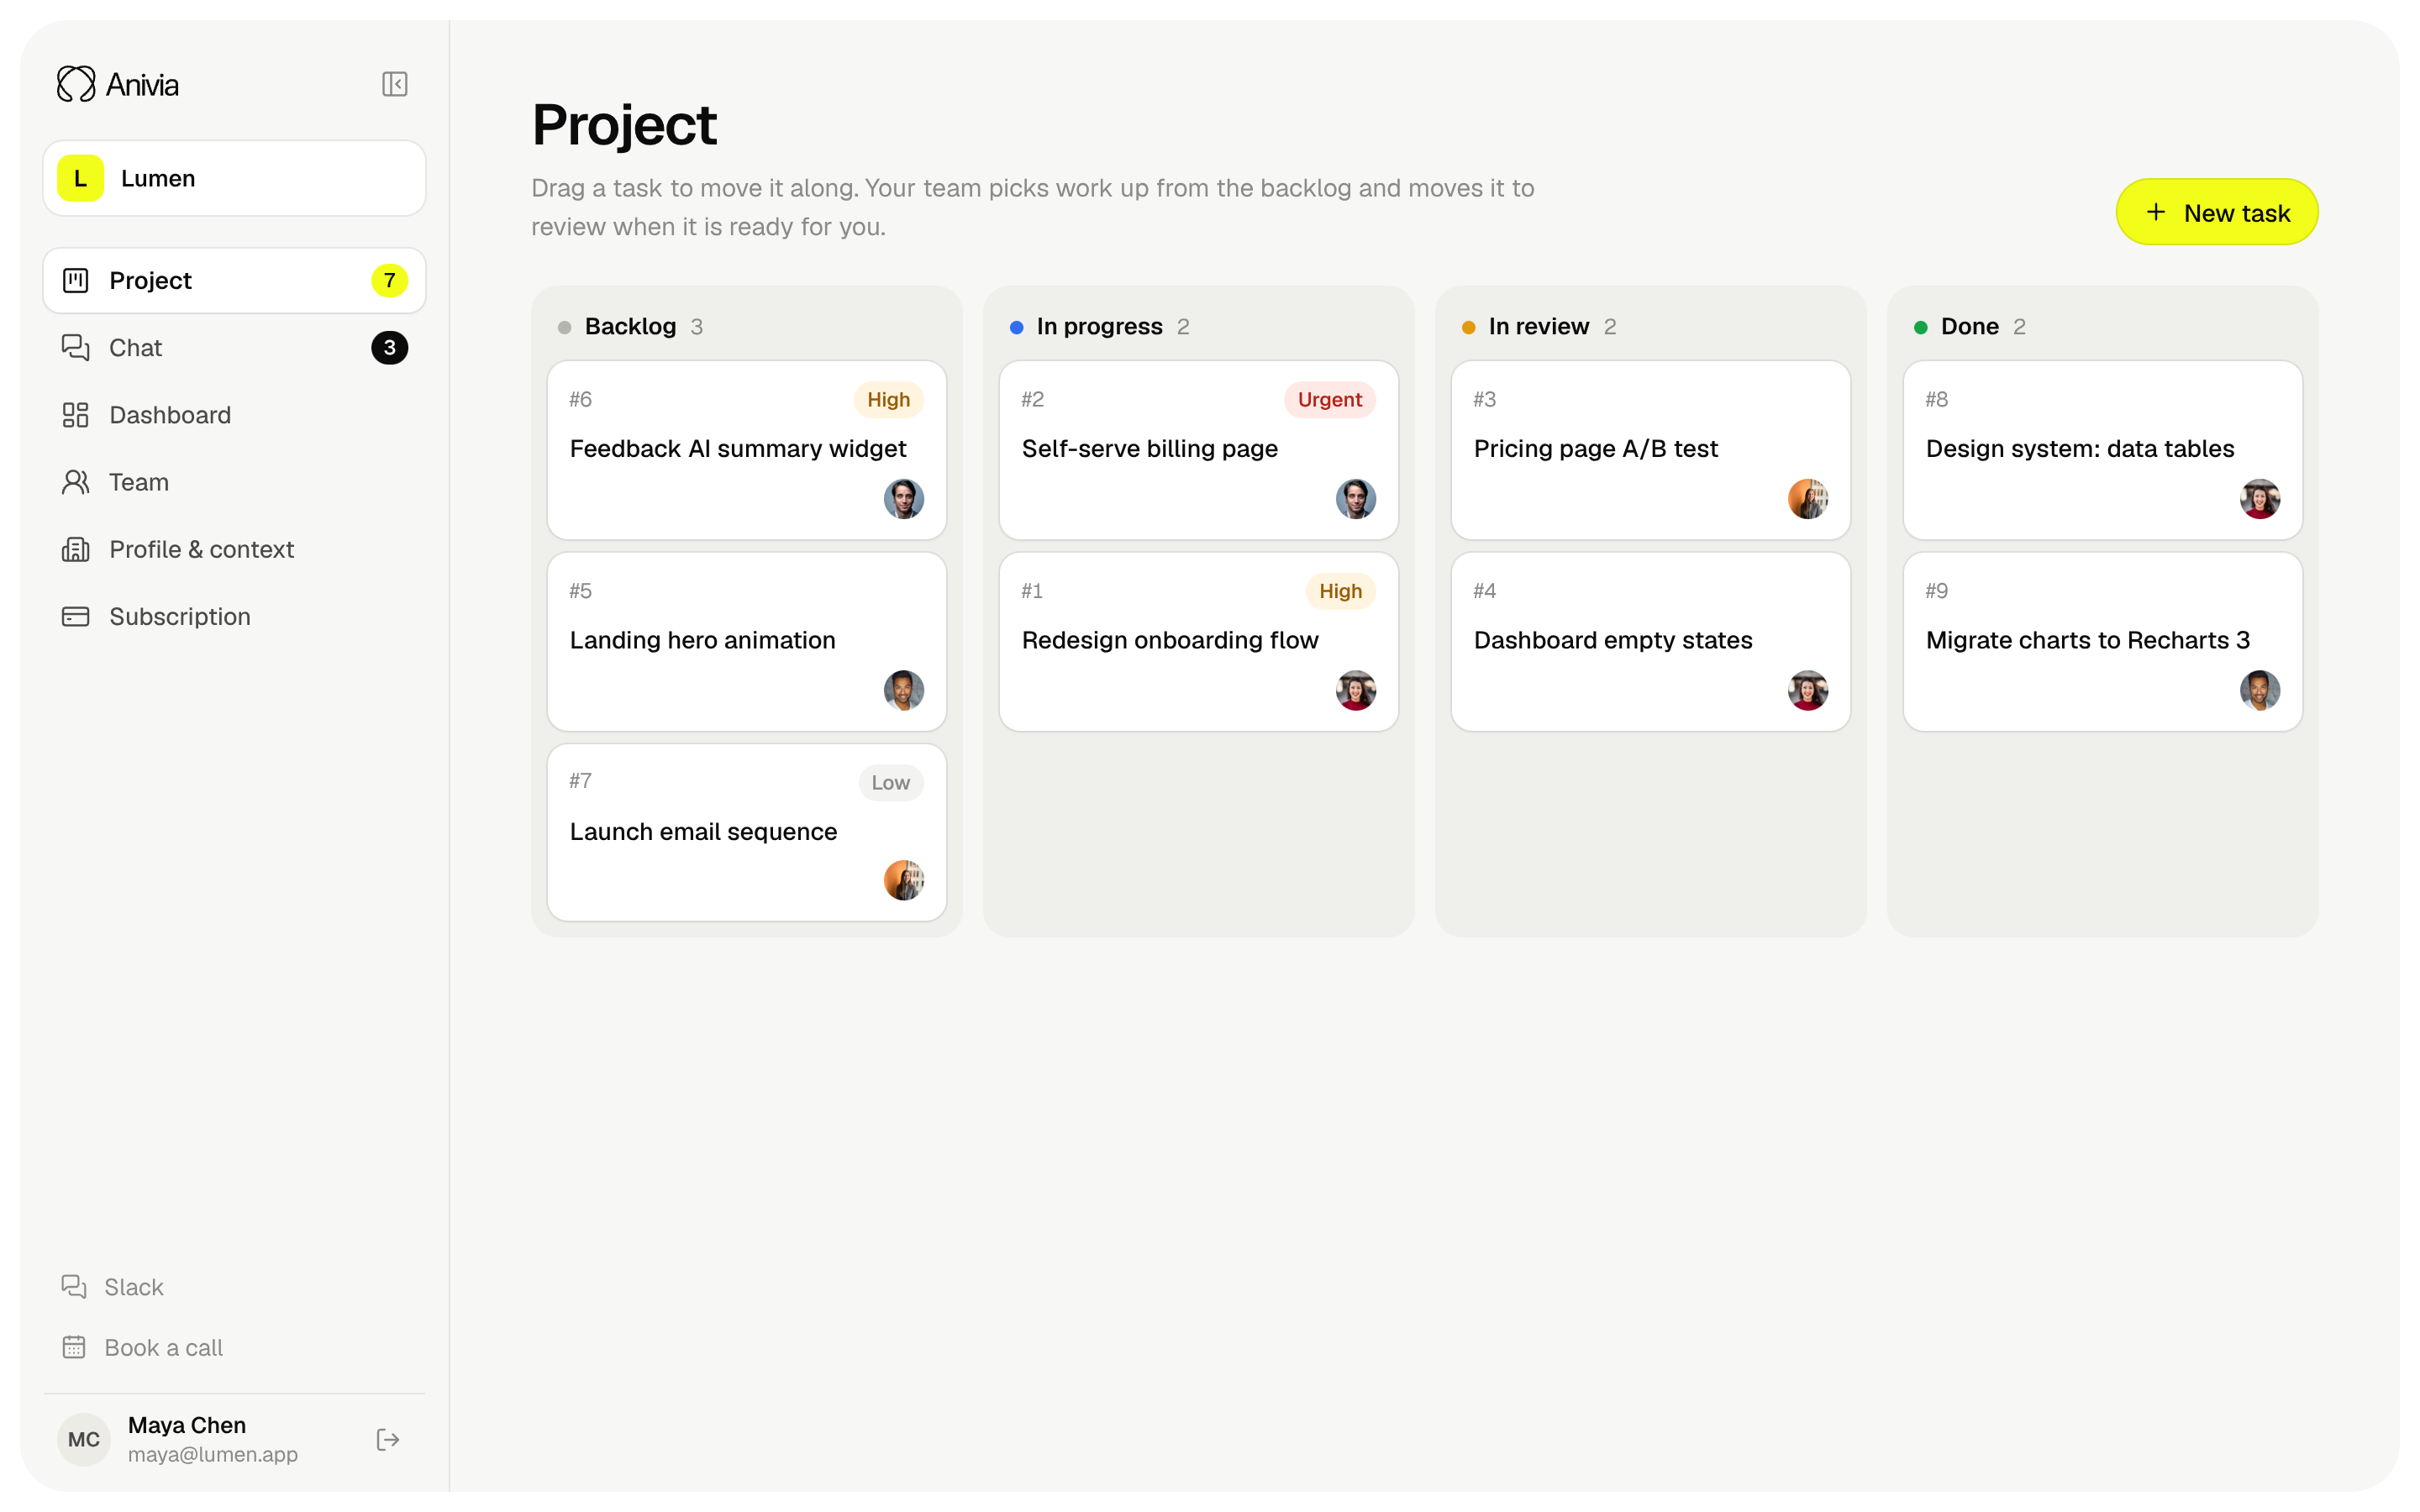Screen dimensions: 2420x1512
Task: Click the Anivia logo icon
Action: (76, 84)
